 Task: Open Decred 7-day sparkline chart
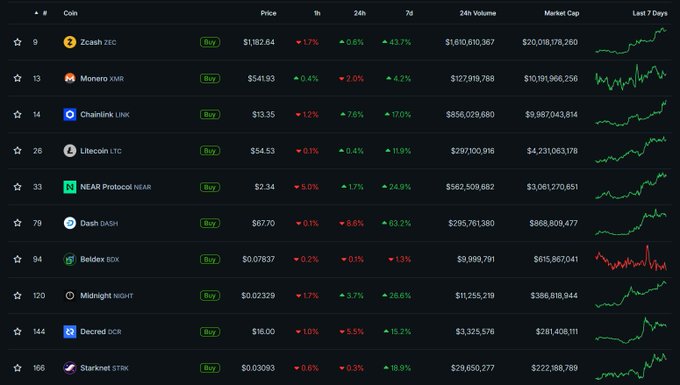pyautogui.click(x=631, y=330)
